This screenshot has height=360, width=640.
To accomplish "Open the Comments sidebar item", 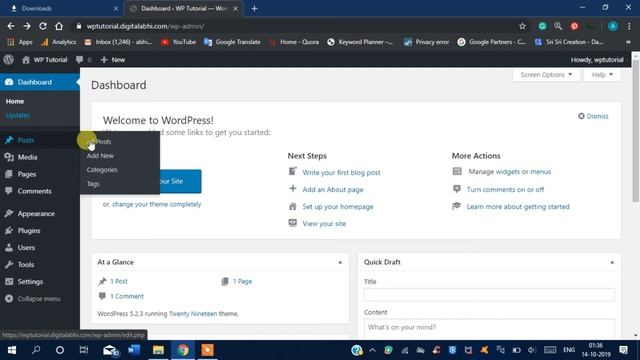I will [40, 191].
